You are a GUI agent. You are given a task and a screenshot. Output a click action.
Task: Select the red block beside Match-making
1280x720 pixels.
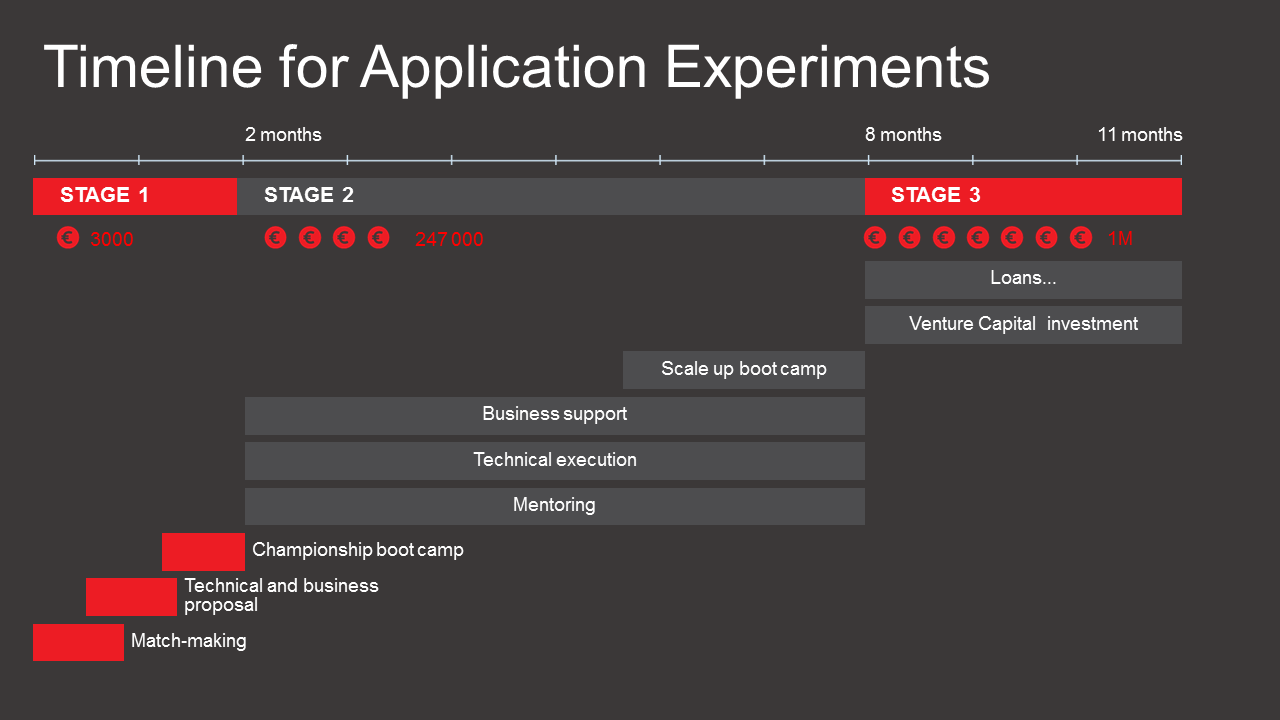[x=78, y=642]
